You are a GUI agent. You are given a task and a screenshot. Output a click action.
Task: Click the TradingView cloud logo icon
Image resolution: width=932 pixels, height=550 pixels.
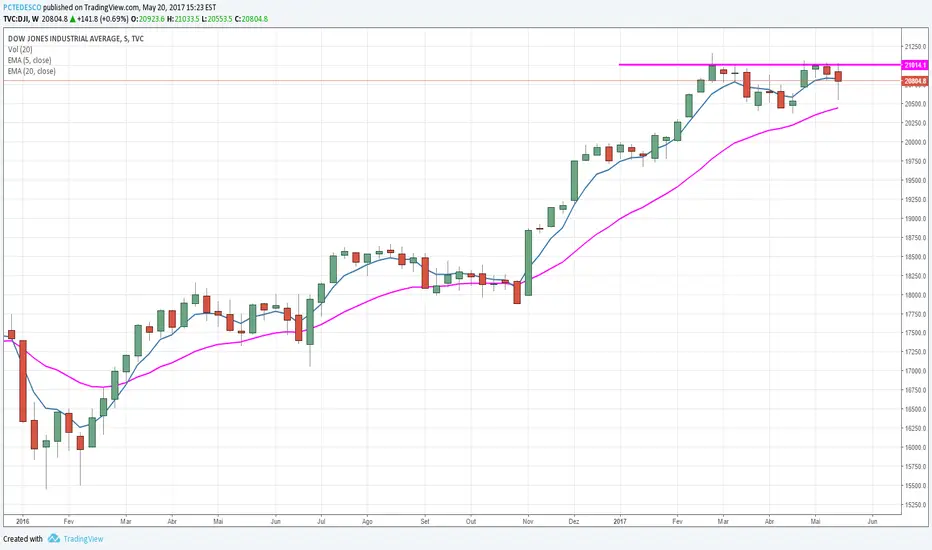click(x=54, y=538)
